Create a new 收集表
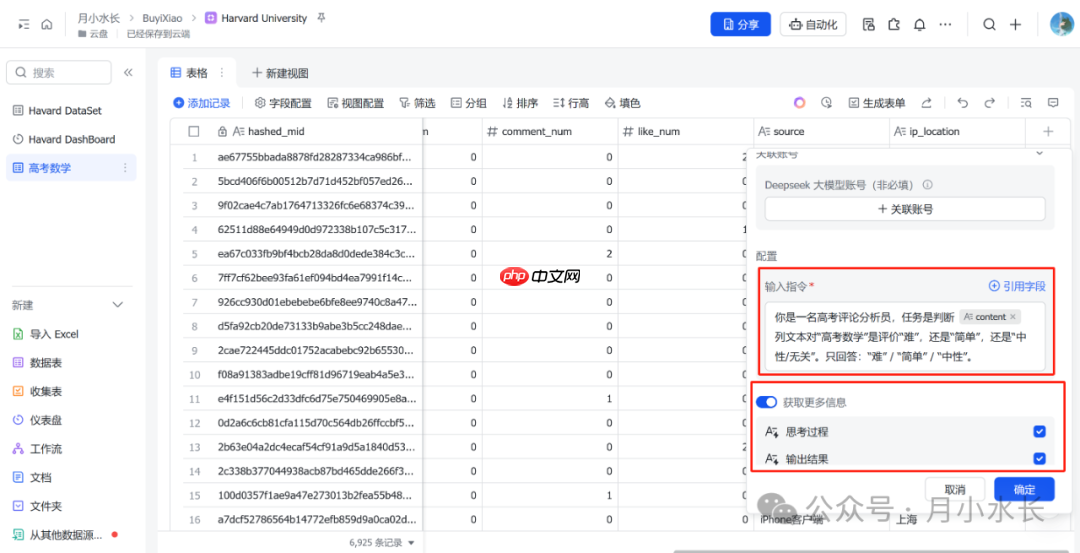 37,391
